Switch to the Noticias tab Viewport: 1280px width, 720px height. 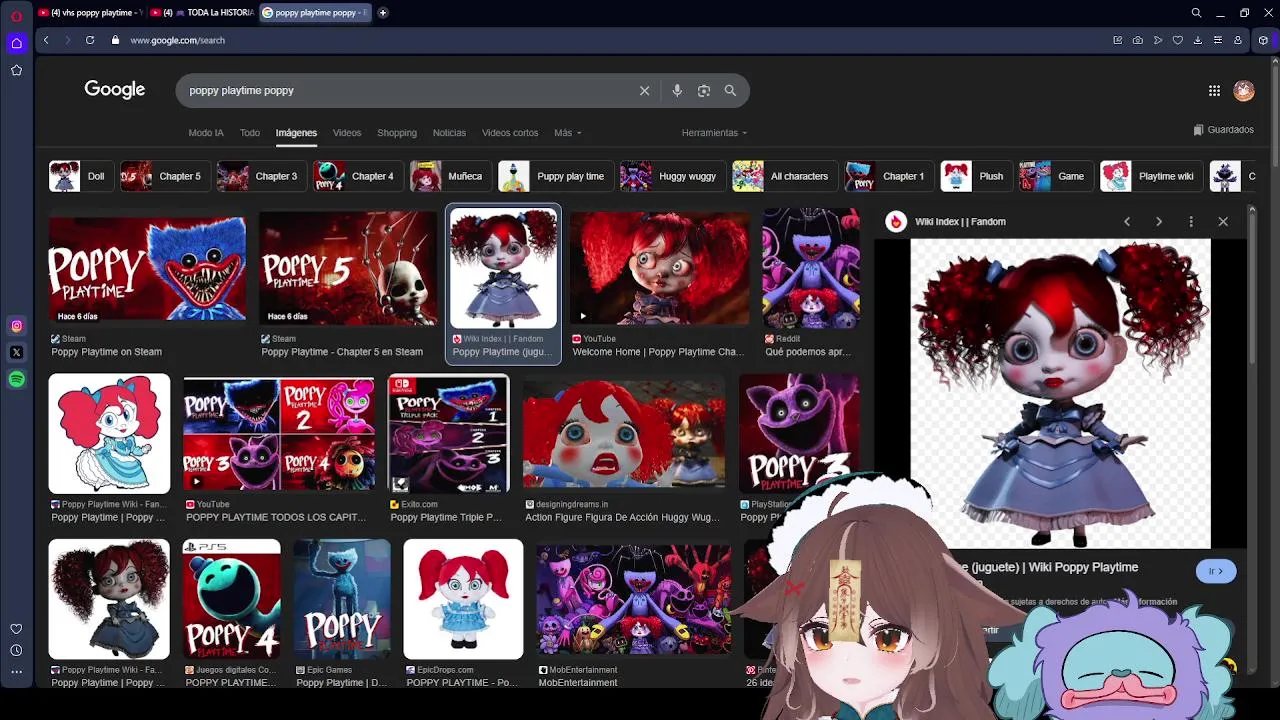[x=449, y=133]
